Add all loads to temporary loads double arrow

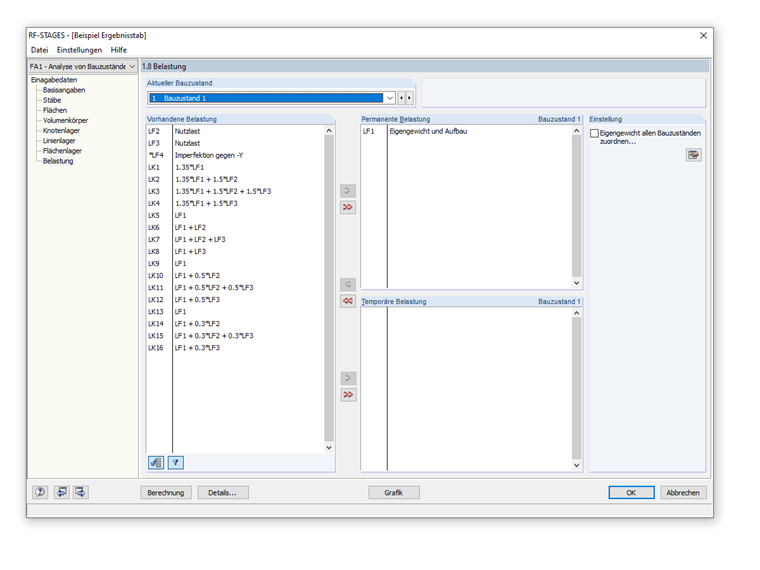click(348, 395)
